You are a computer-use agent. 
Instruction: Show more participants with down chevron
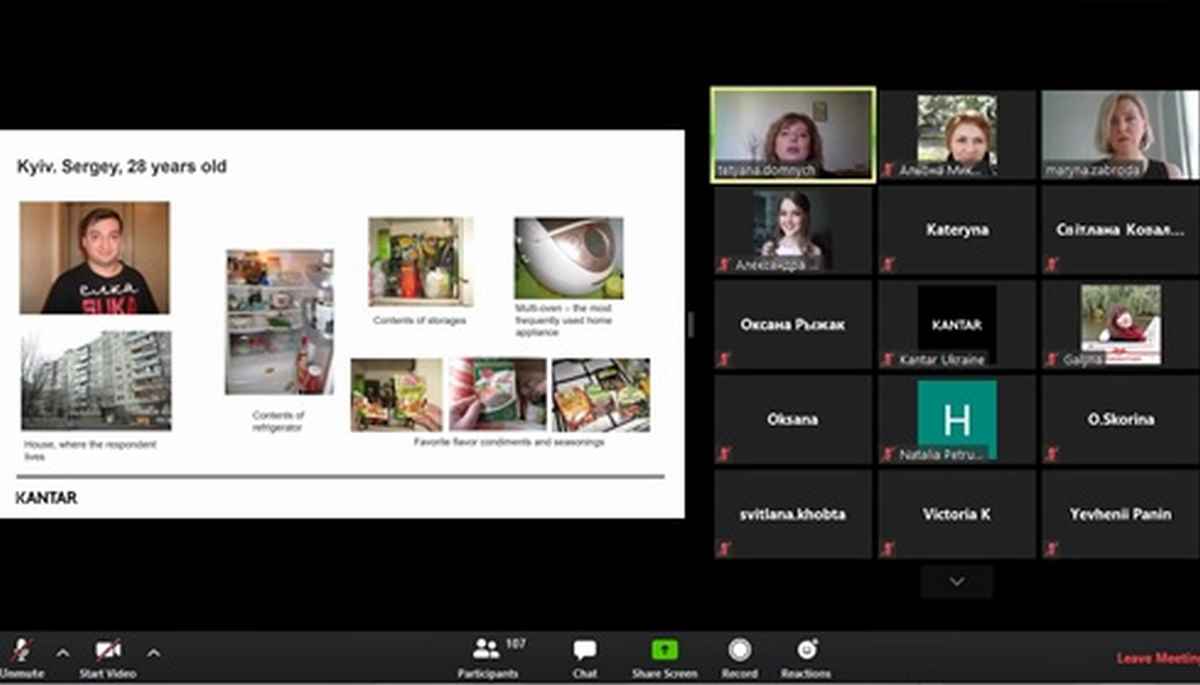(x=956, y=581)
